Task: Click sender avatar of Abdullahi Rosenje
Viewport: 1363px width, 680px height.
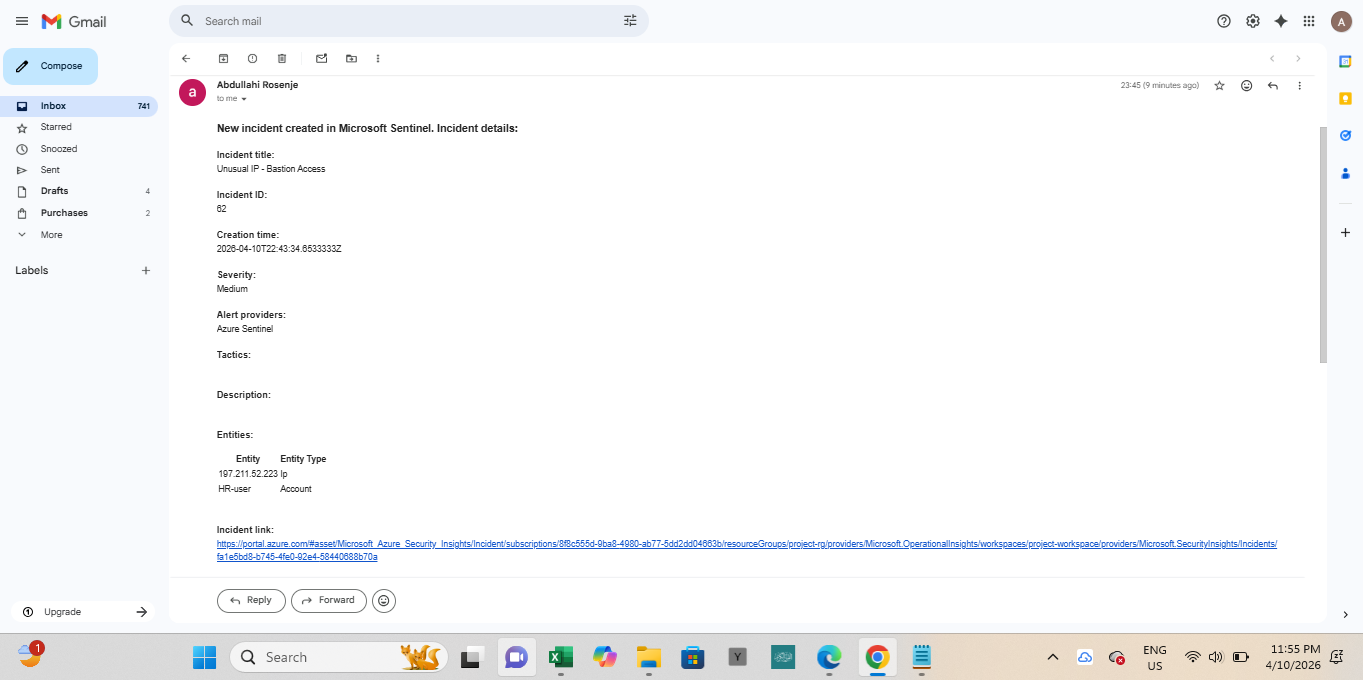Action: (192, 93)
